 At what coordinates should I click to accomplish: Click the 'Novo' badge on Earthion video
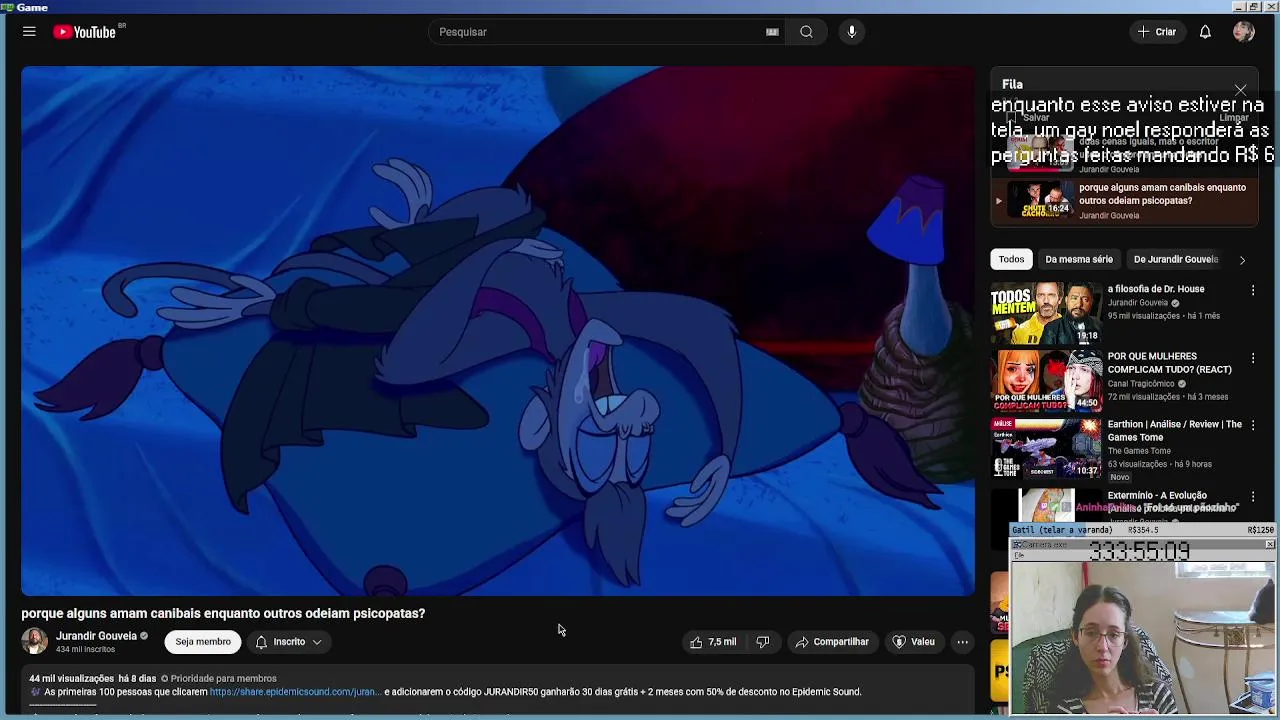coord(1119,477)
